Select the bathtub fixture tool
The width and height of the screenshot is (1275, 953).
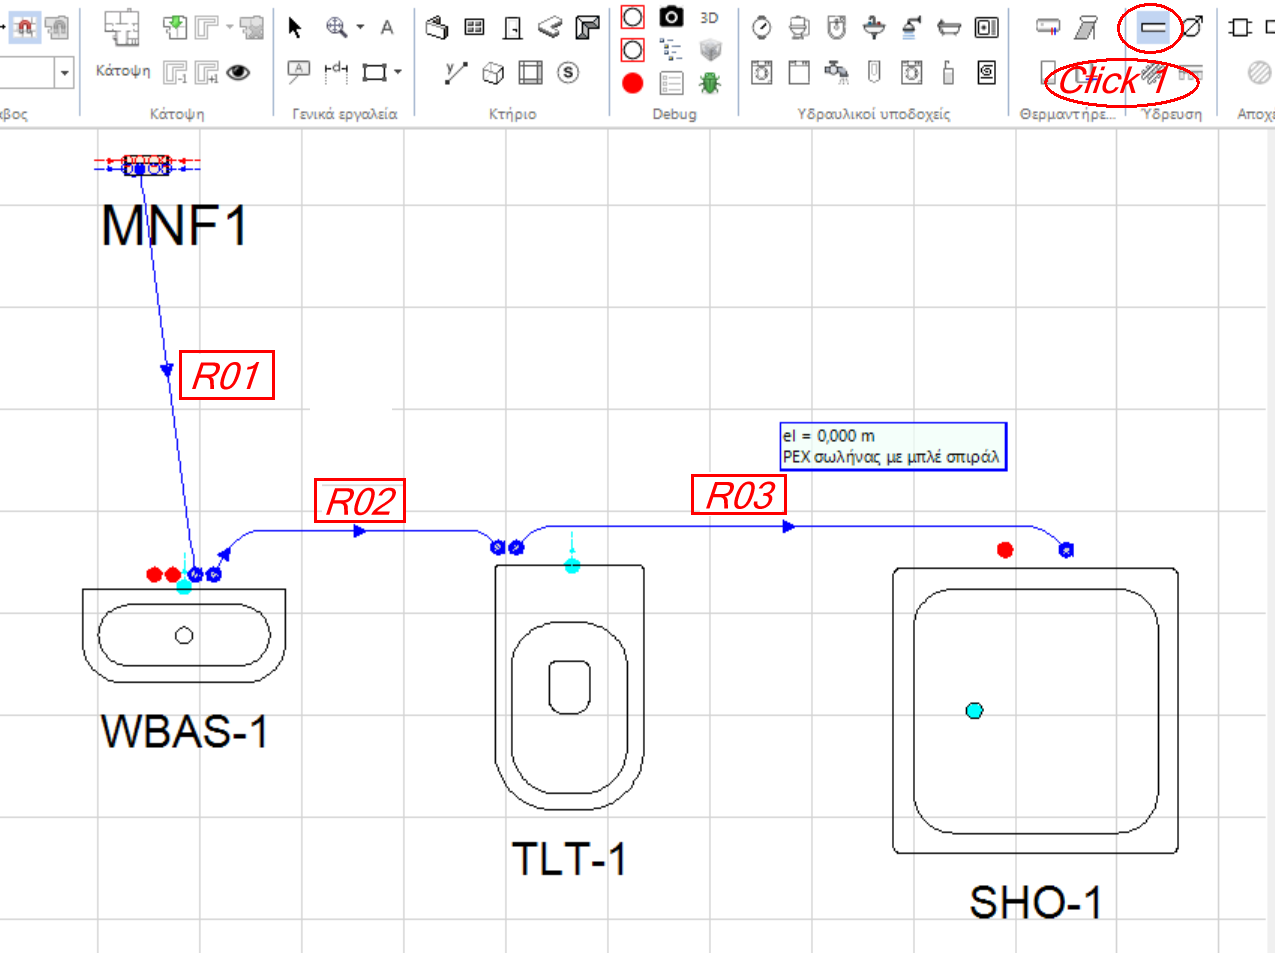948,28
